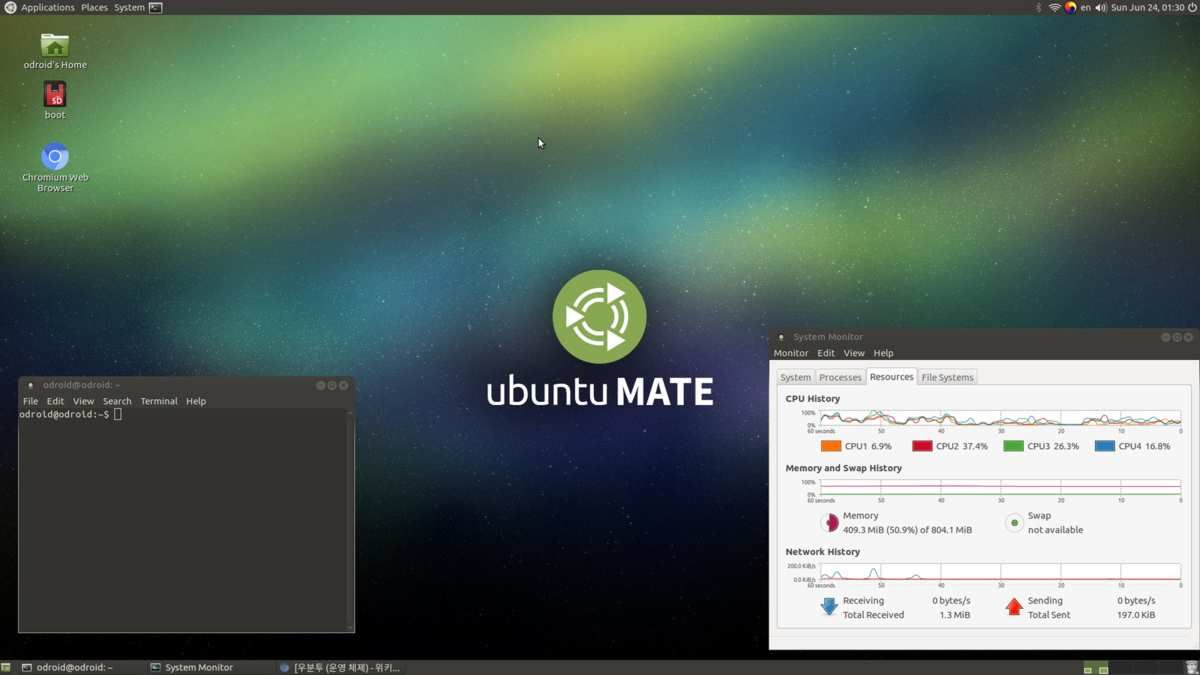Switch to the System Monitor taskbar button
The width and height of the screenshot is (1200, 675).
pos(209,667)
